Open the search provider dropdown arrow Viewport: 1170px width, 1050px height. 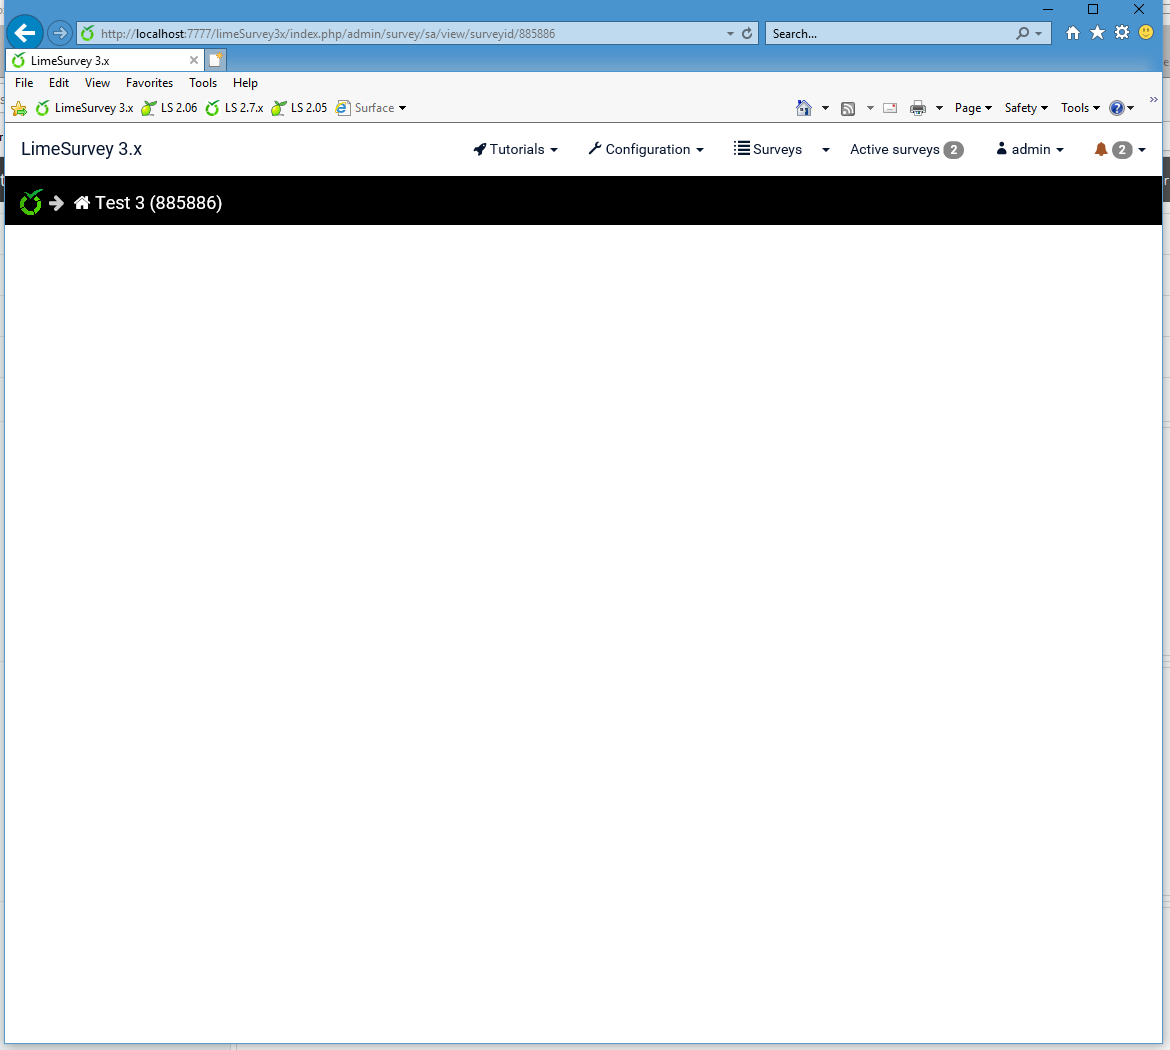coord(1039,34)
